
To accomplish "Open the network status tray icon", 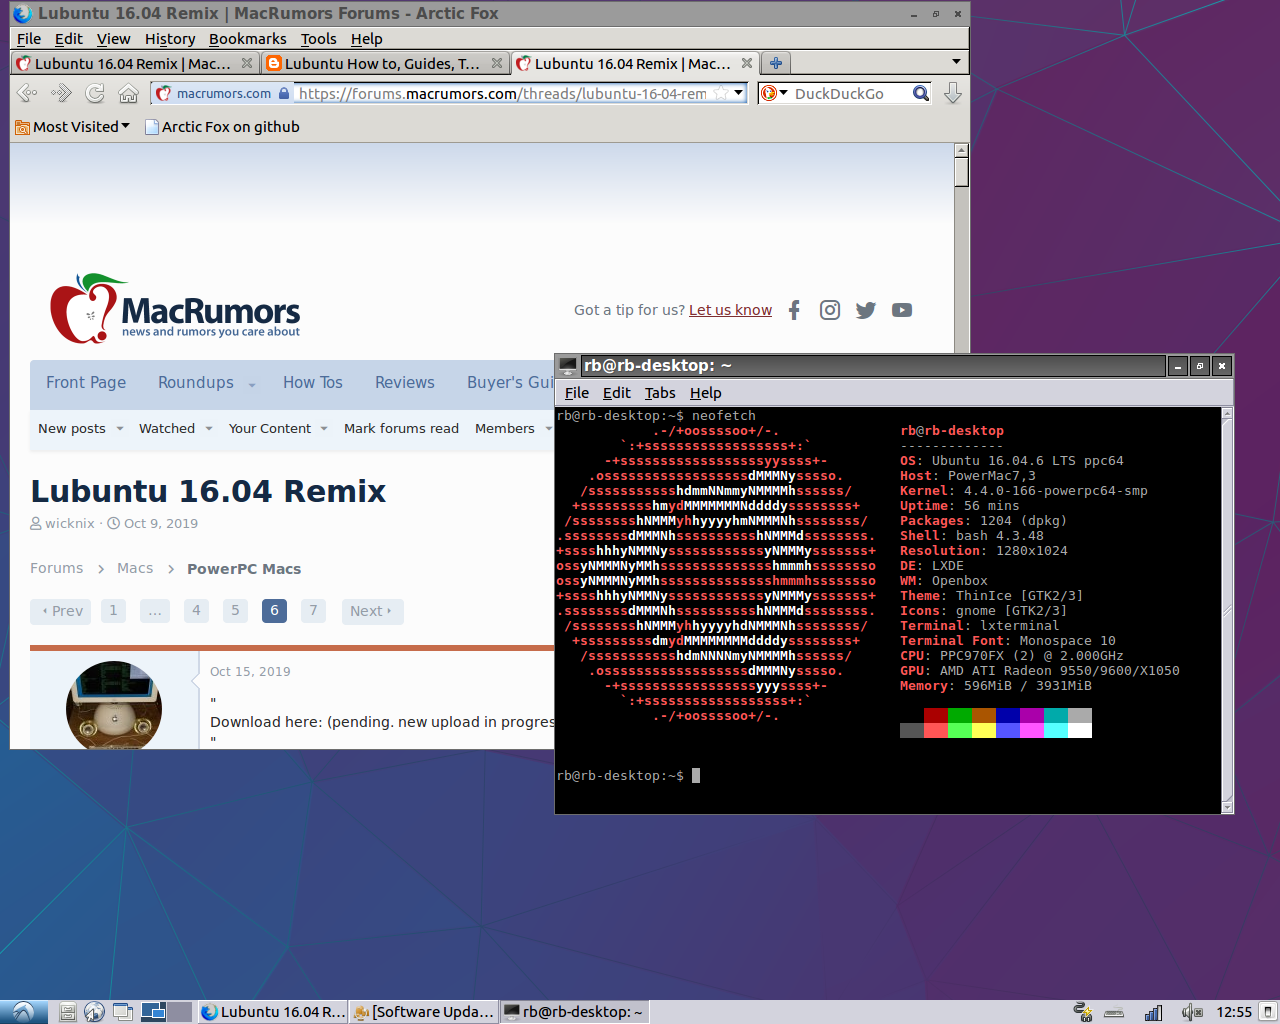I will coord(1153,1012).
